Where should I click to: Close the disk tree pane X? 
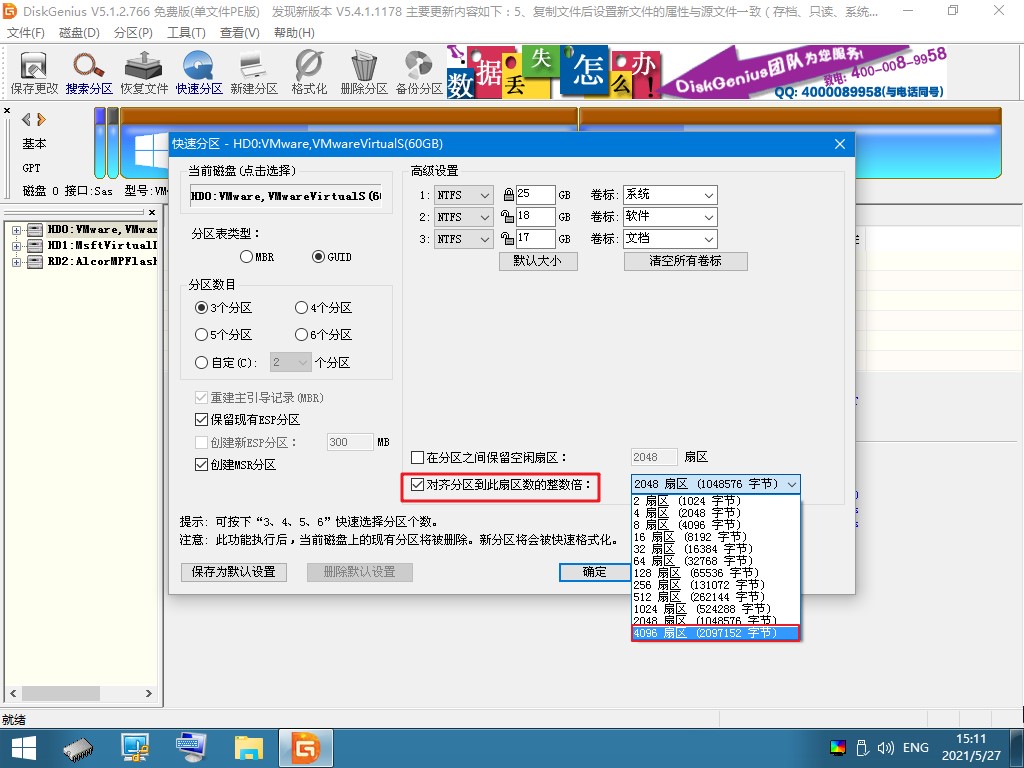click(152, 212)
